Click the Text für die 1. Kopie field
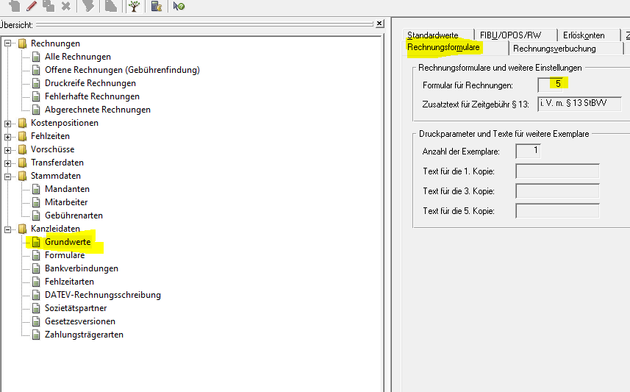Viewport: 630px width, 392px height. [558, 171]
